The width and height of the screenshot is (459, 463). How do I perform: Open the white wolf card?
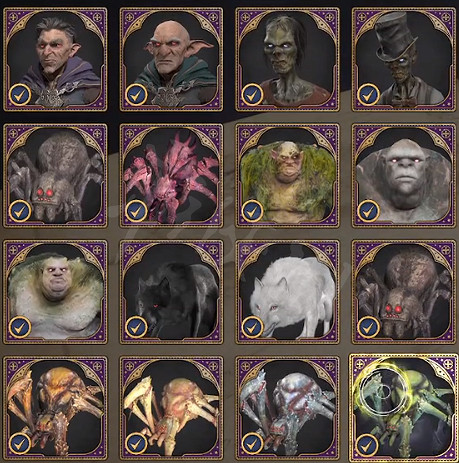pyautogui.click(x=288, y=292)
